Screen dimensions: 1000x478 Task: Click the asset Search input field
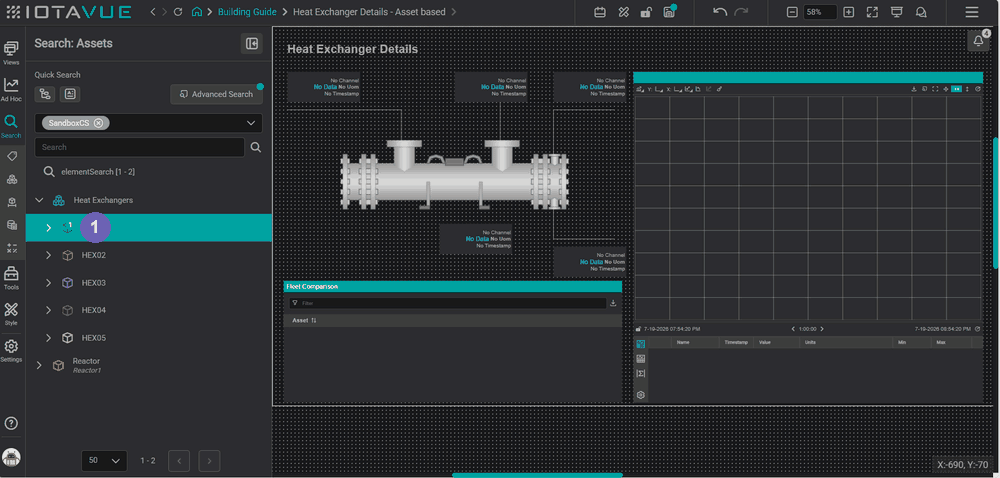point(139,147)
